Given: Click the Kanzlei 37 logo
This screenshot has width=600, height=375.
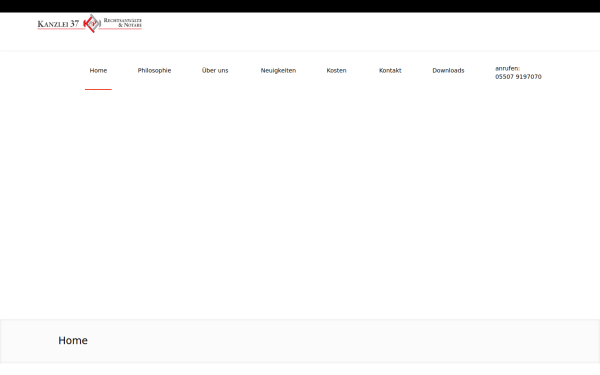Looking at the screenshot, I should (x=90, y=23).
